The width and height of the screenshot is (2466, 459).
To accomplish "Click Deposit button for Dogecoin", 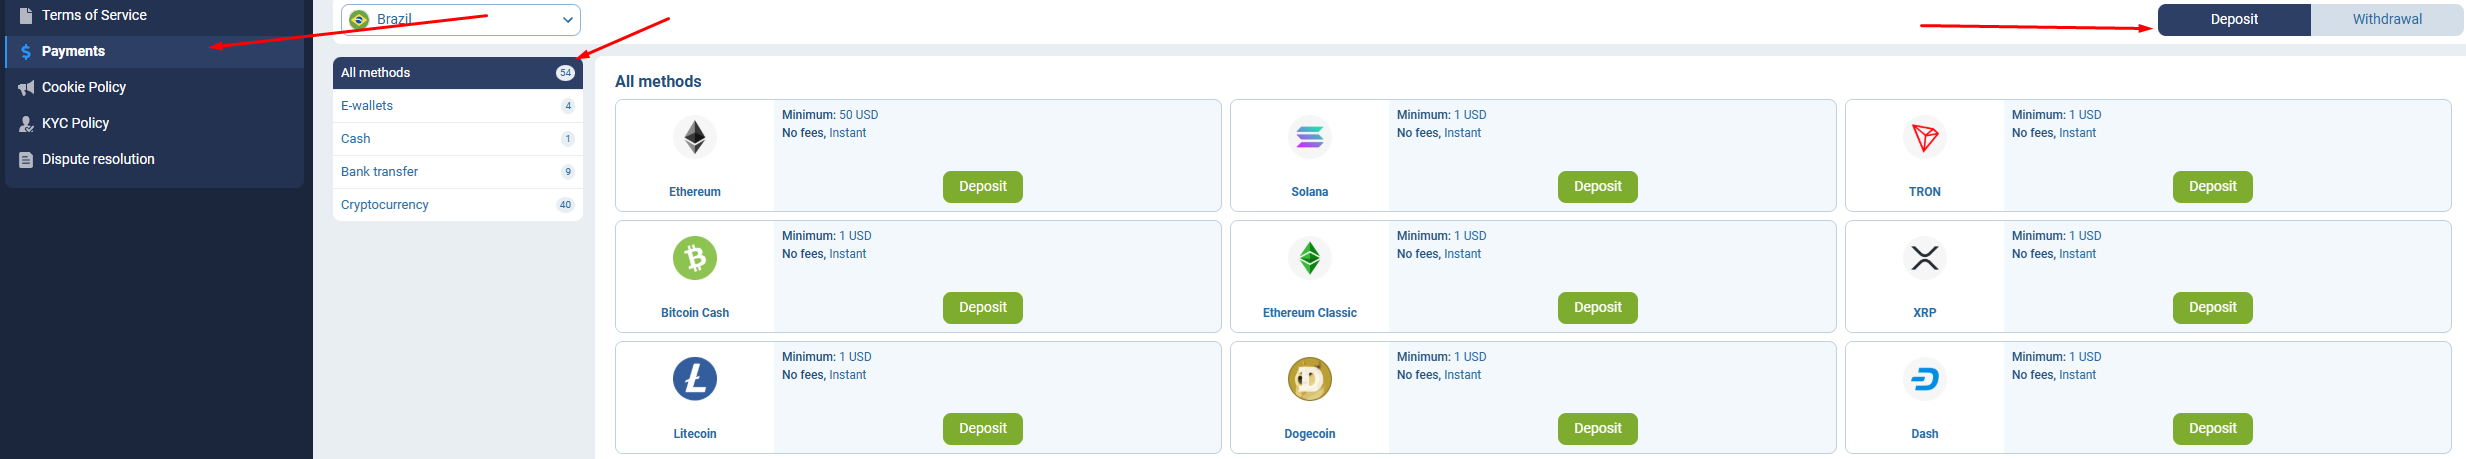I will [1598, 428].
